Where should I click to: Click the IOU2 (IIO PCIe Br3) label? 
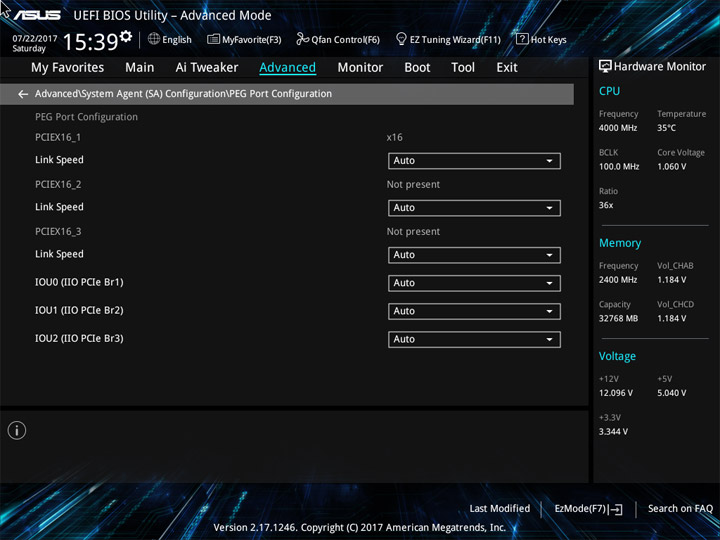tap(79, 338)
